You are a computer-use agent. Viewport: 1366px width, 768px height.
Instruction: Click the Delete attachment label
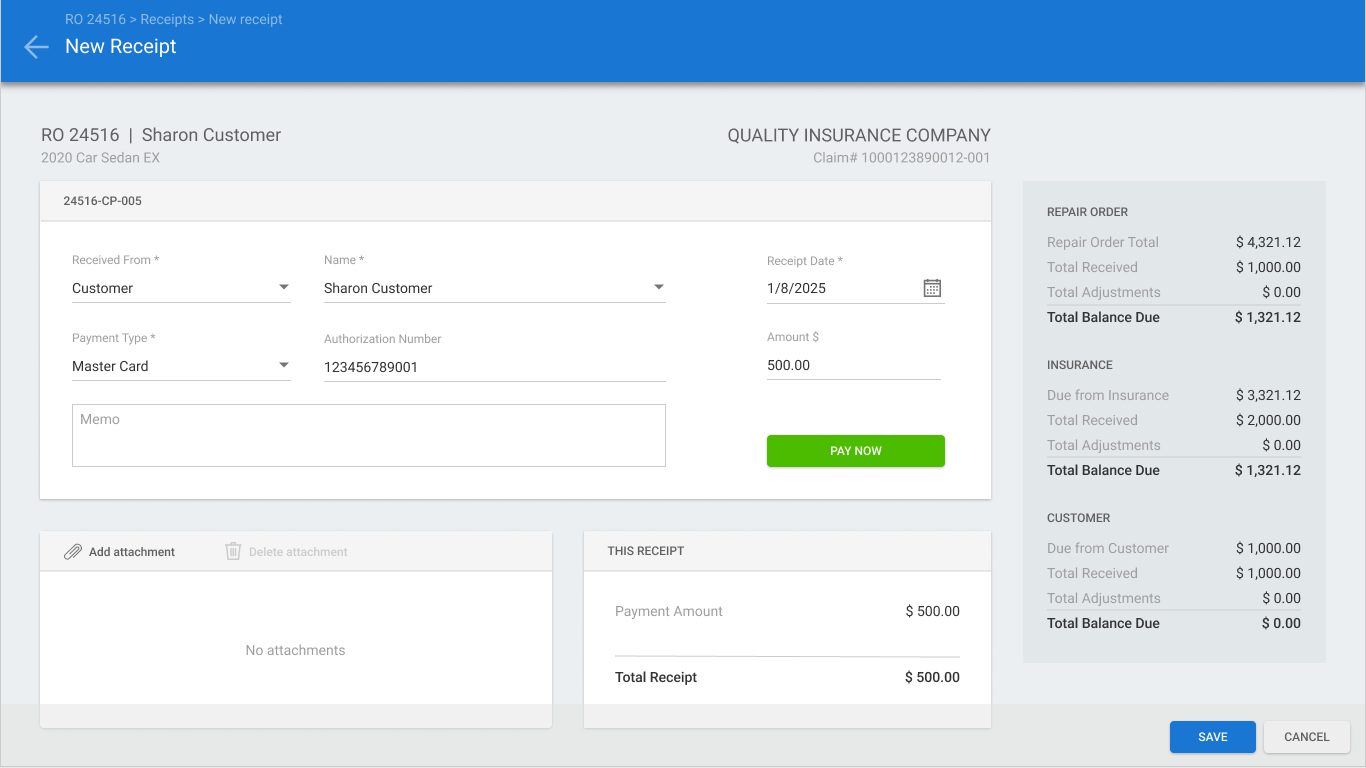coord(298,552)
